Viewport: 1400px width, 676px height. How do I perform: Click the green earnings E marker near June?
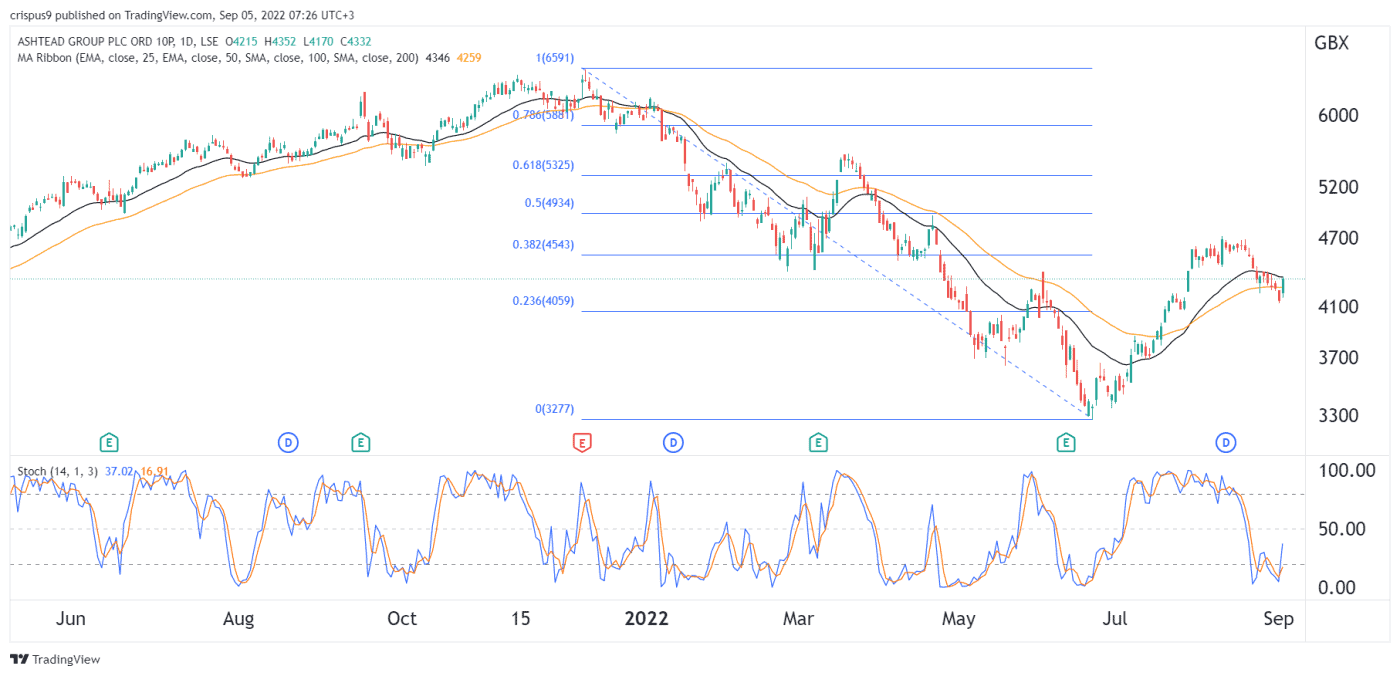[x=108, y=441]
